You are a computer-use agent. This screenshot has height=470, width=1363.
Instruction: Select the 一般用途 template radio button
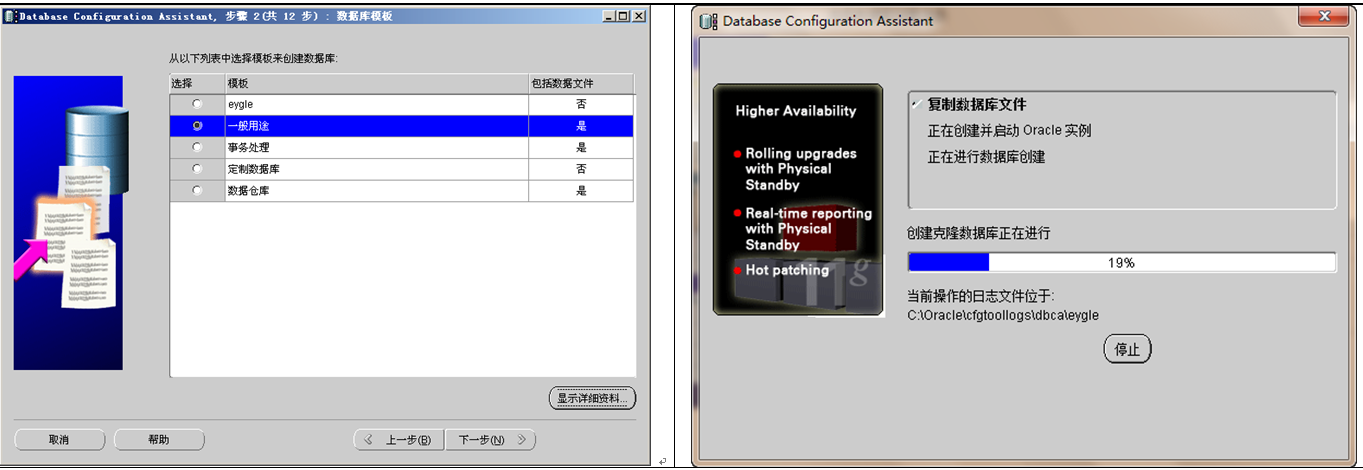[197, 126]
